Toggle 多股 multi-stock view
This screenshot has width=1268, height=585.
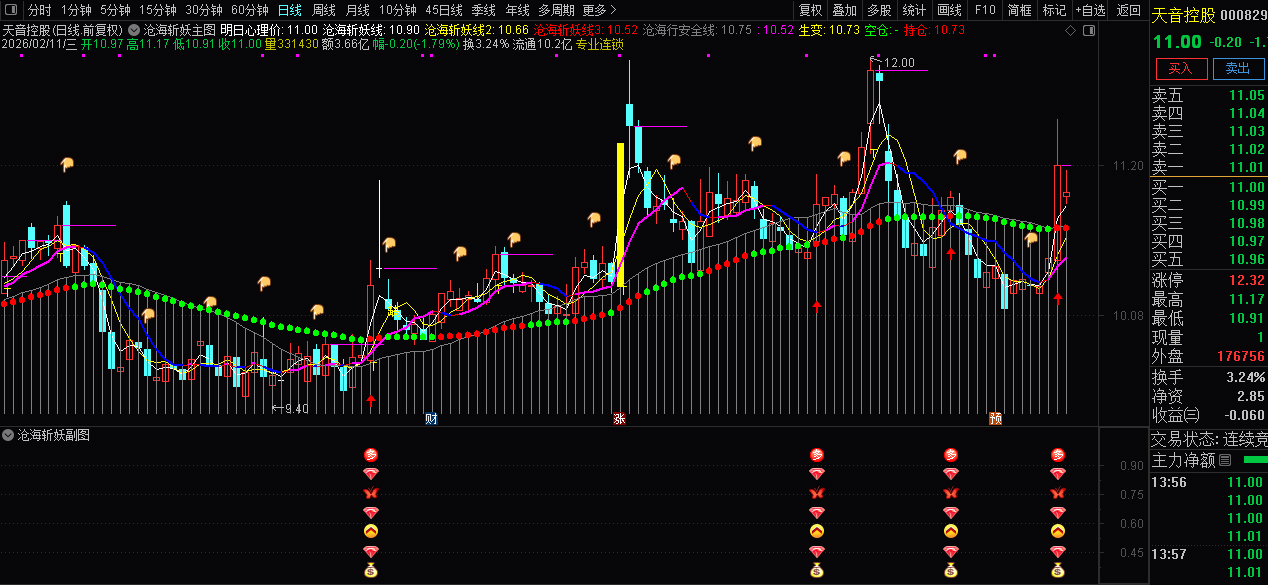point(880,10)
